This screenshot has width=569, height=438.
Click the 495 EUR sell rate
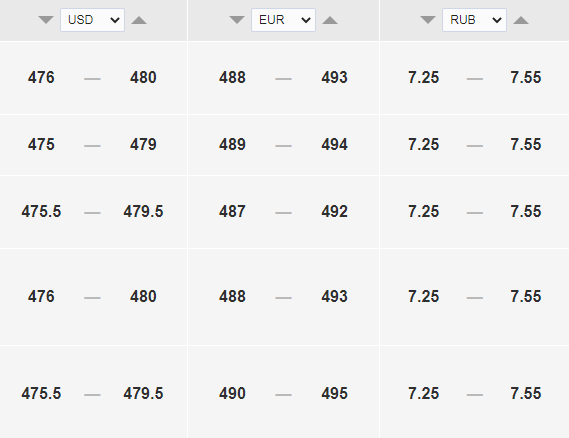coord(335,394)
